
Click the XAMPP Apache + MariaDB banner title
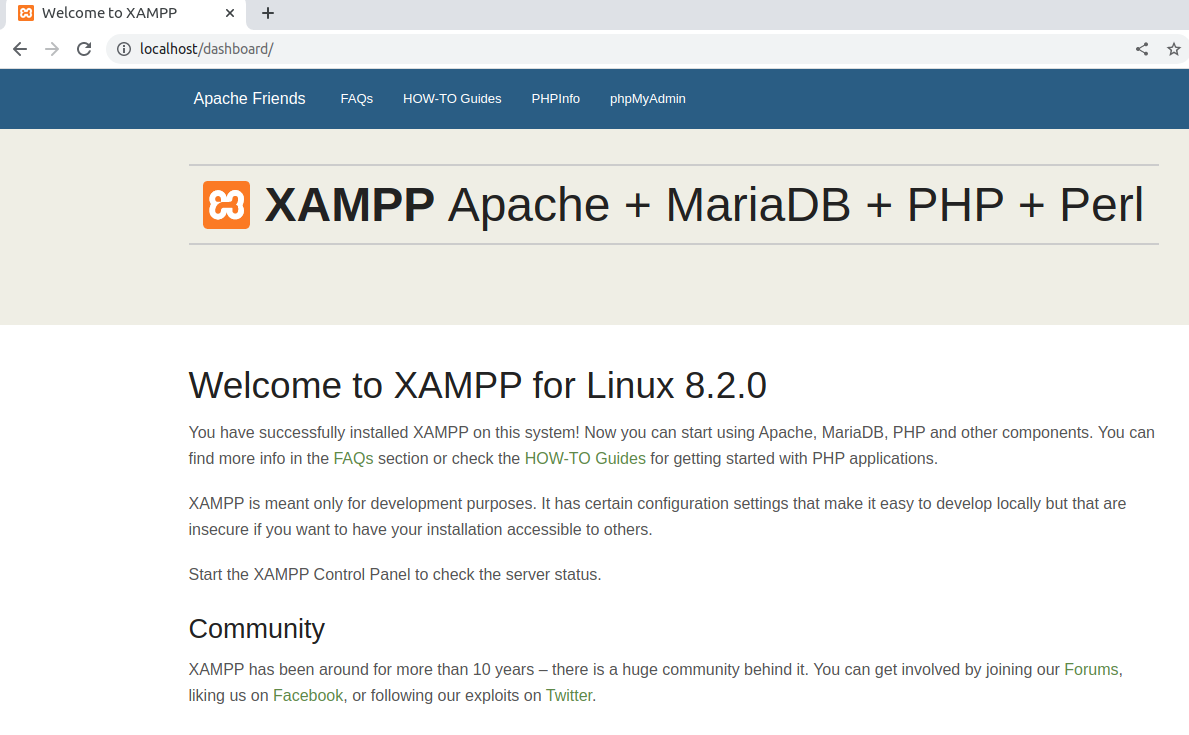(704, 205)
